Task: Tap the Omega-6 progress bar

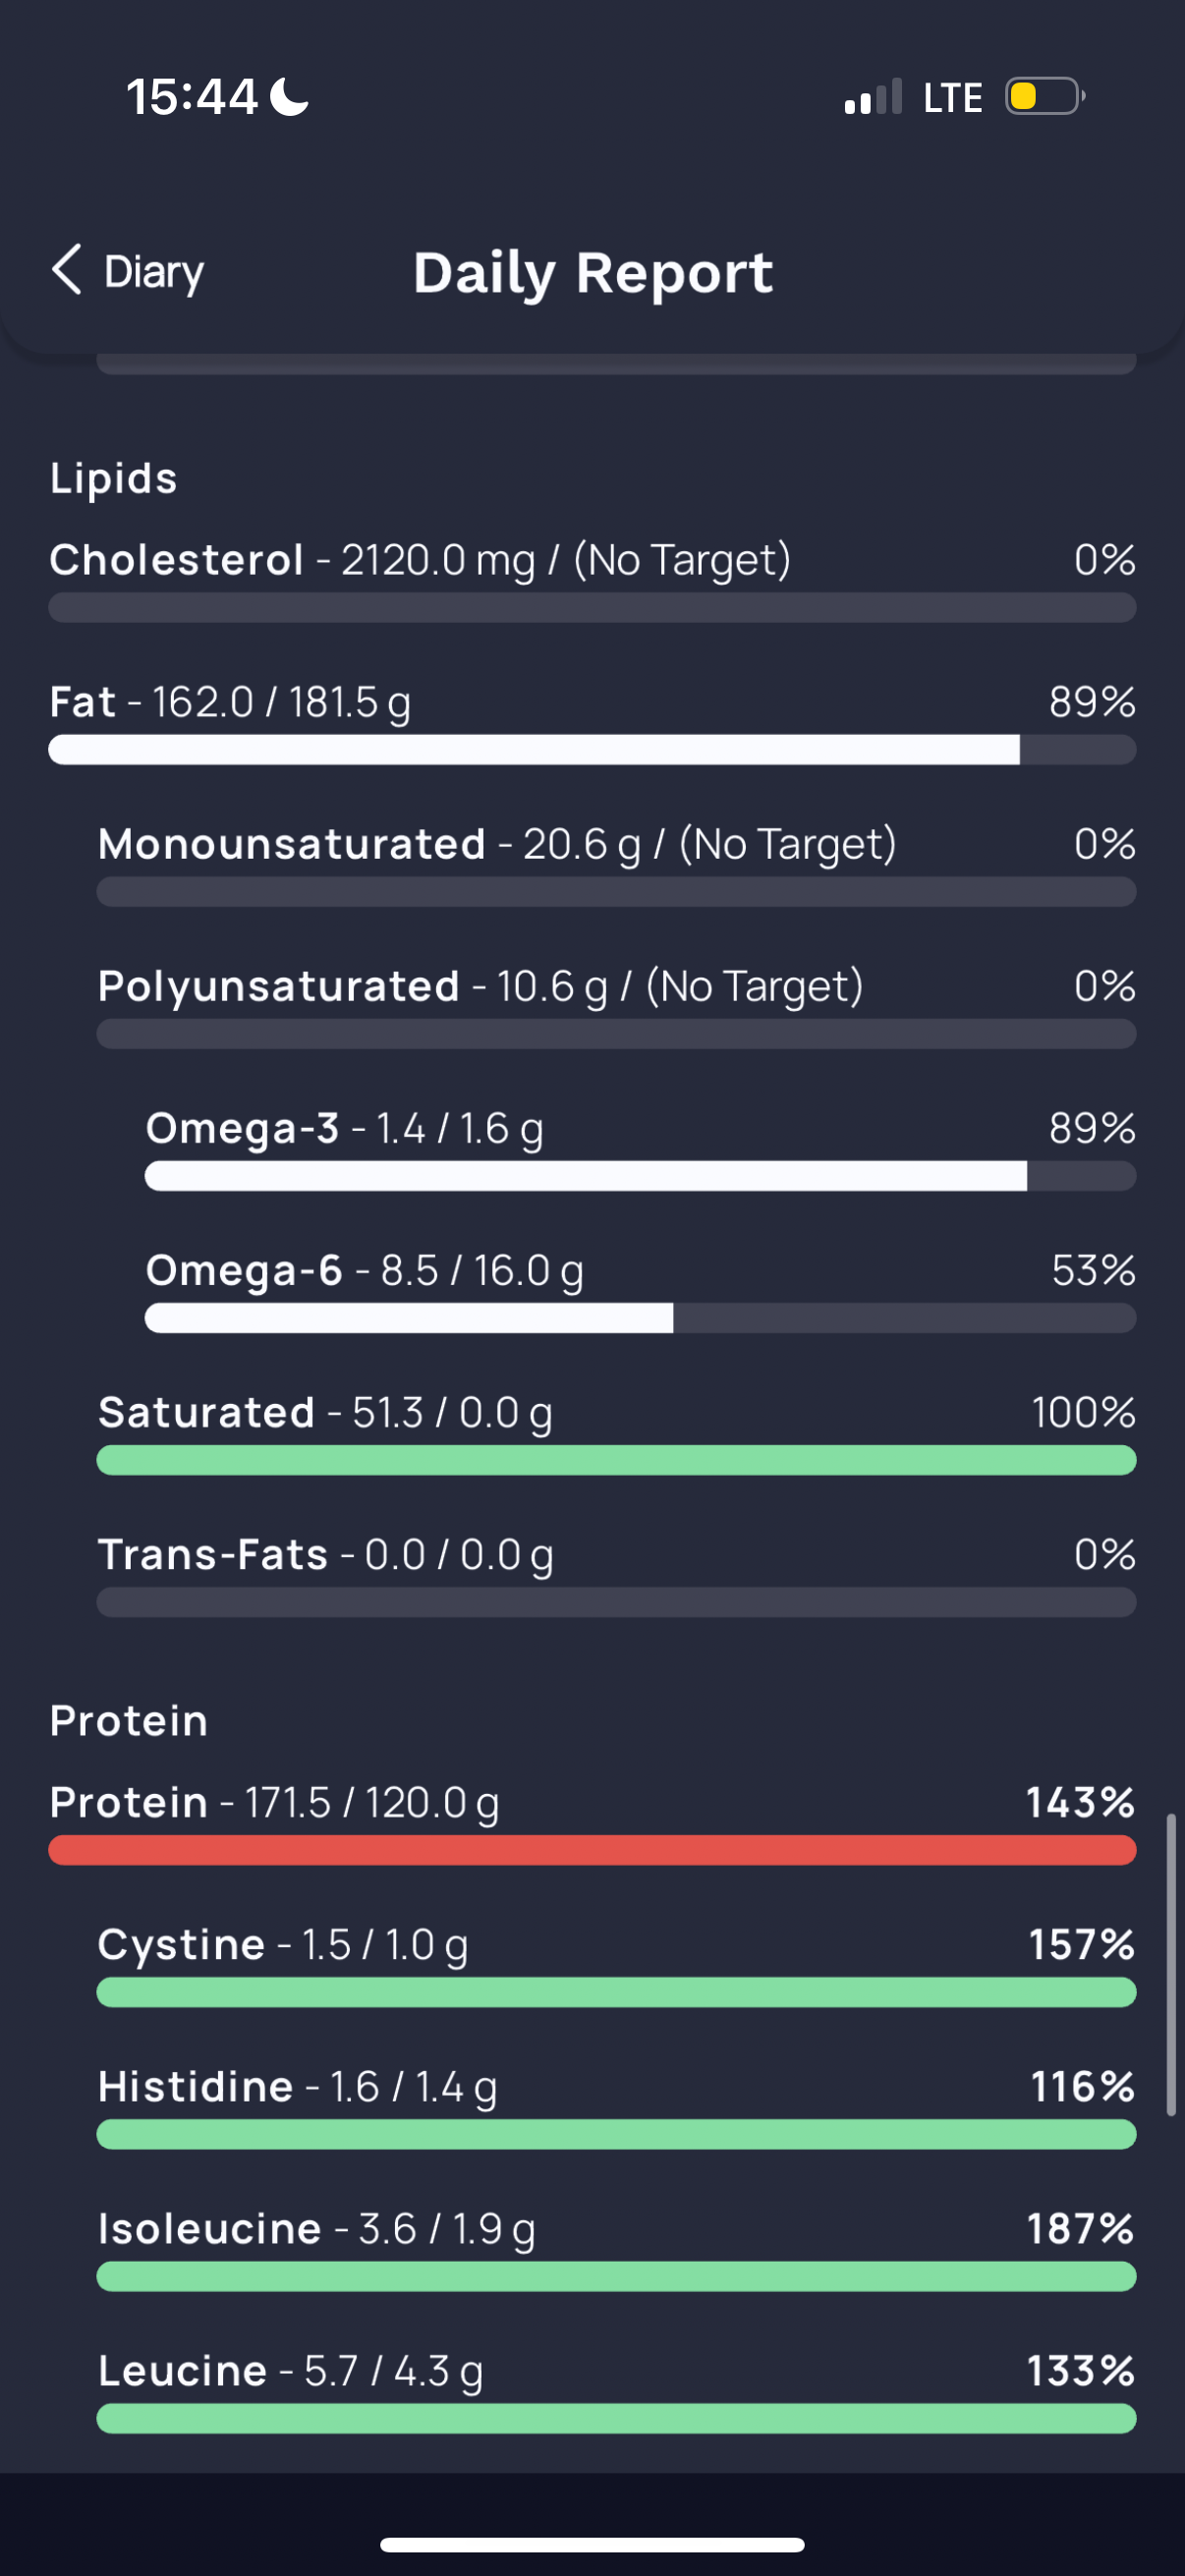Action: (640, 1318)
